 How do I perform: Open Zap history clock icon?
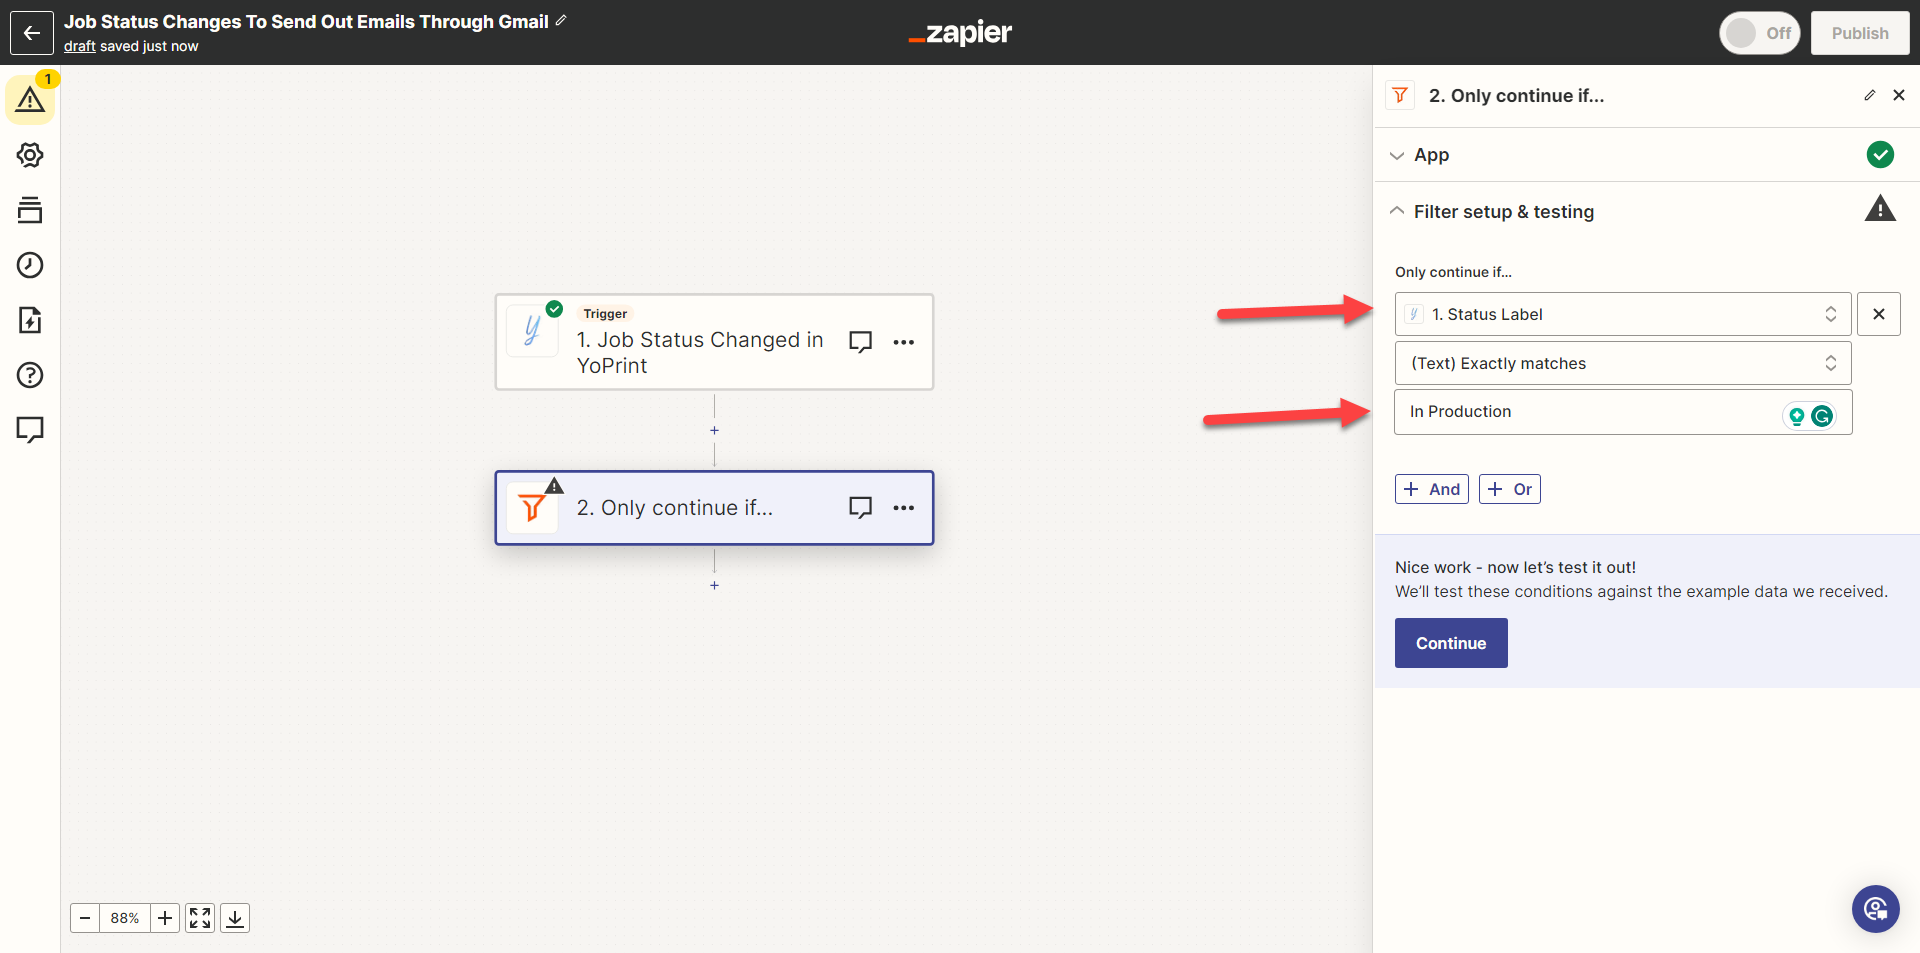click(x=30, y=265)
